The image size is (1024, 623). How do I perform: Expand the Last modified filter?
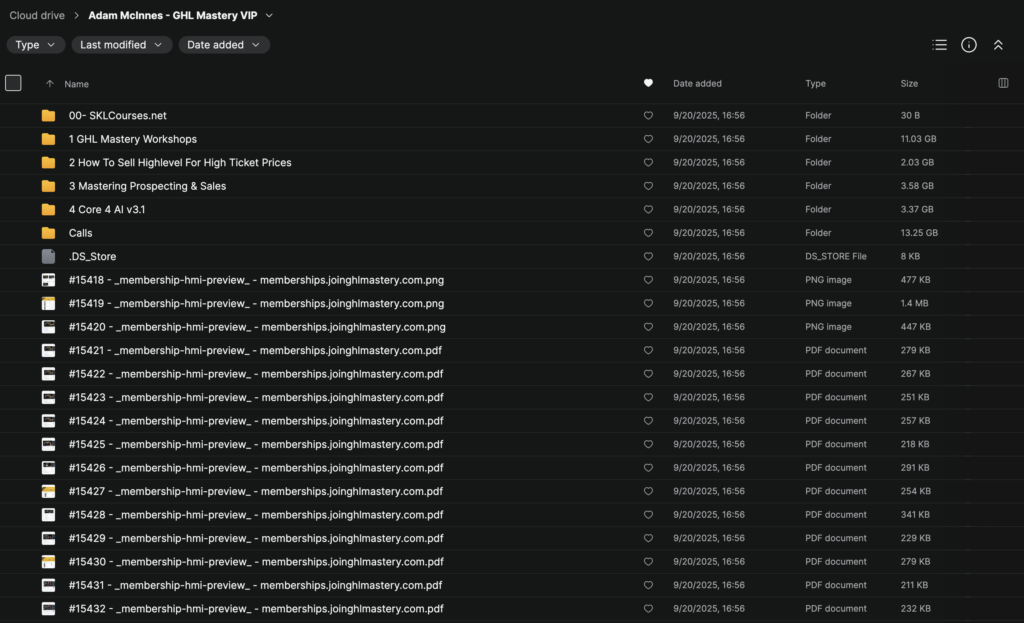click(x=121, y=45)
